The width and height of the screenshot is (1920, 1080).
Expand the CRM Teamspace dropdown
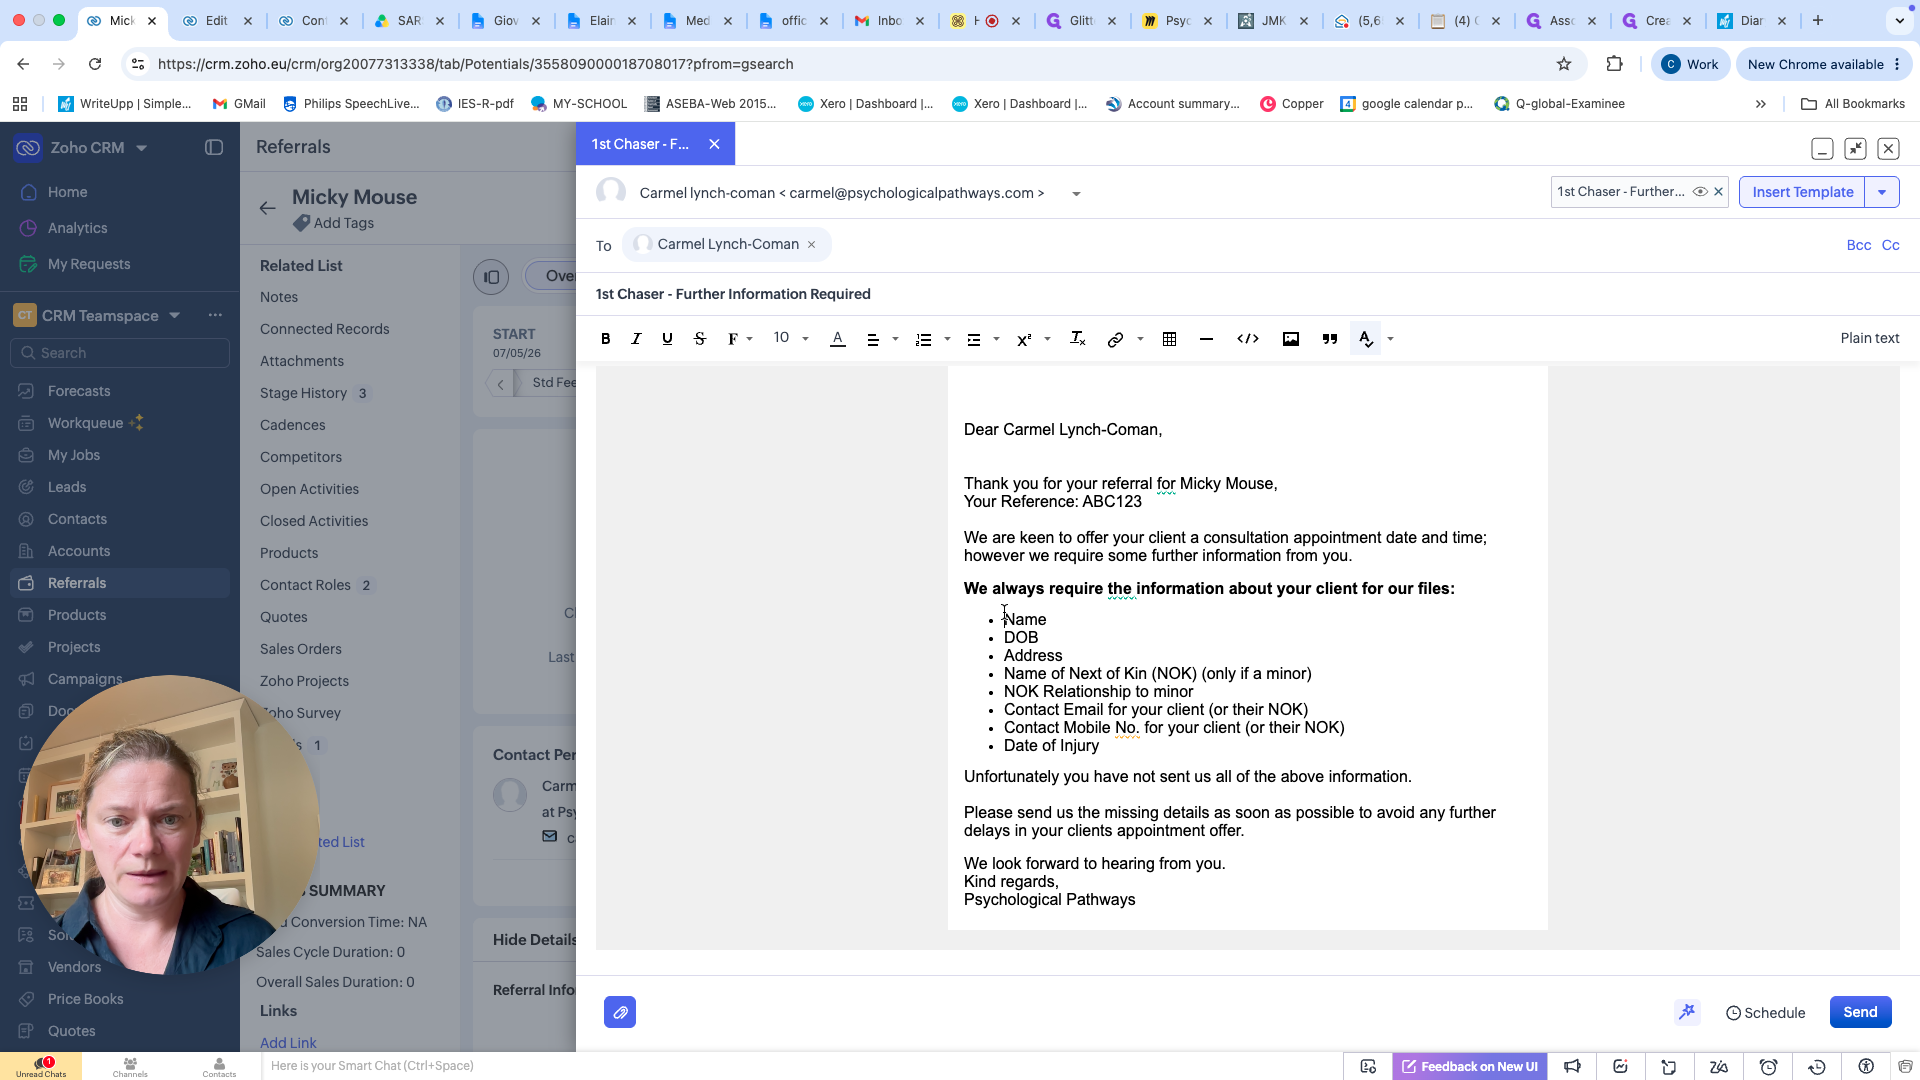174,315
